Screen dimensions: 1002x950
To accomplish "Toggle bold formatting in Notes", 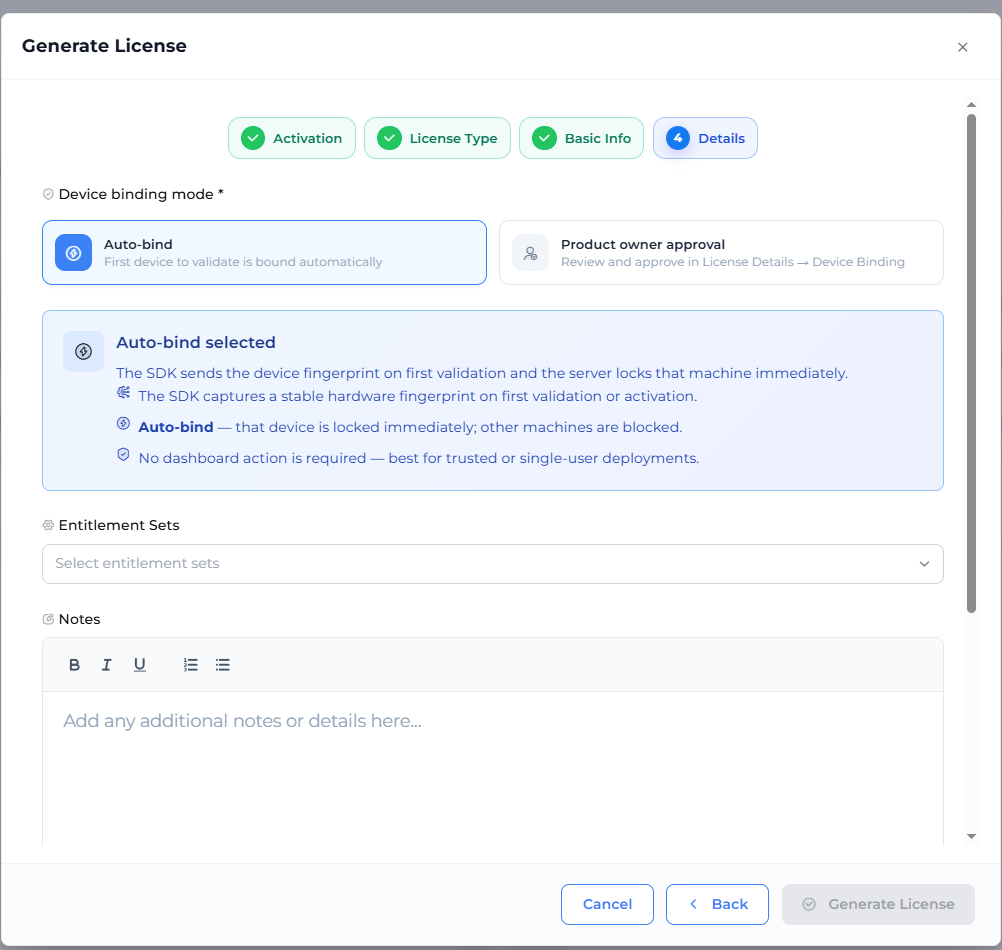I will click(x=74, y=664).
